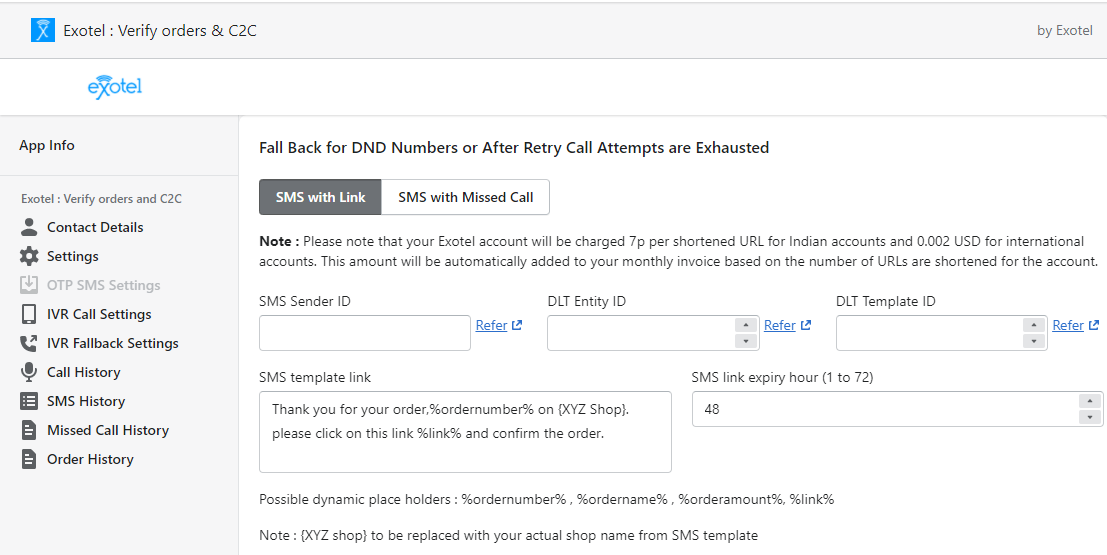Open OTP SMS Settings

click(x=104, y=285)
